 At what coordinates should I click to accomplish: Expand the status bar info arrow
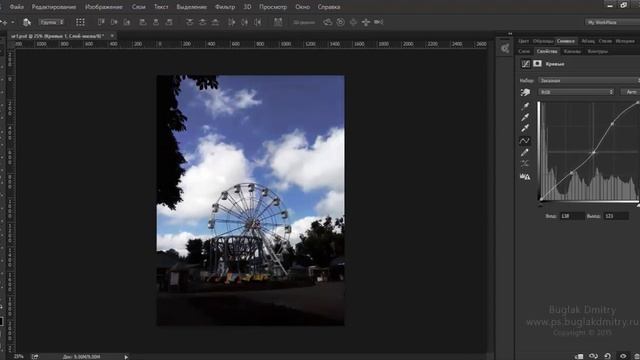click(126, 357)
